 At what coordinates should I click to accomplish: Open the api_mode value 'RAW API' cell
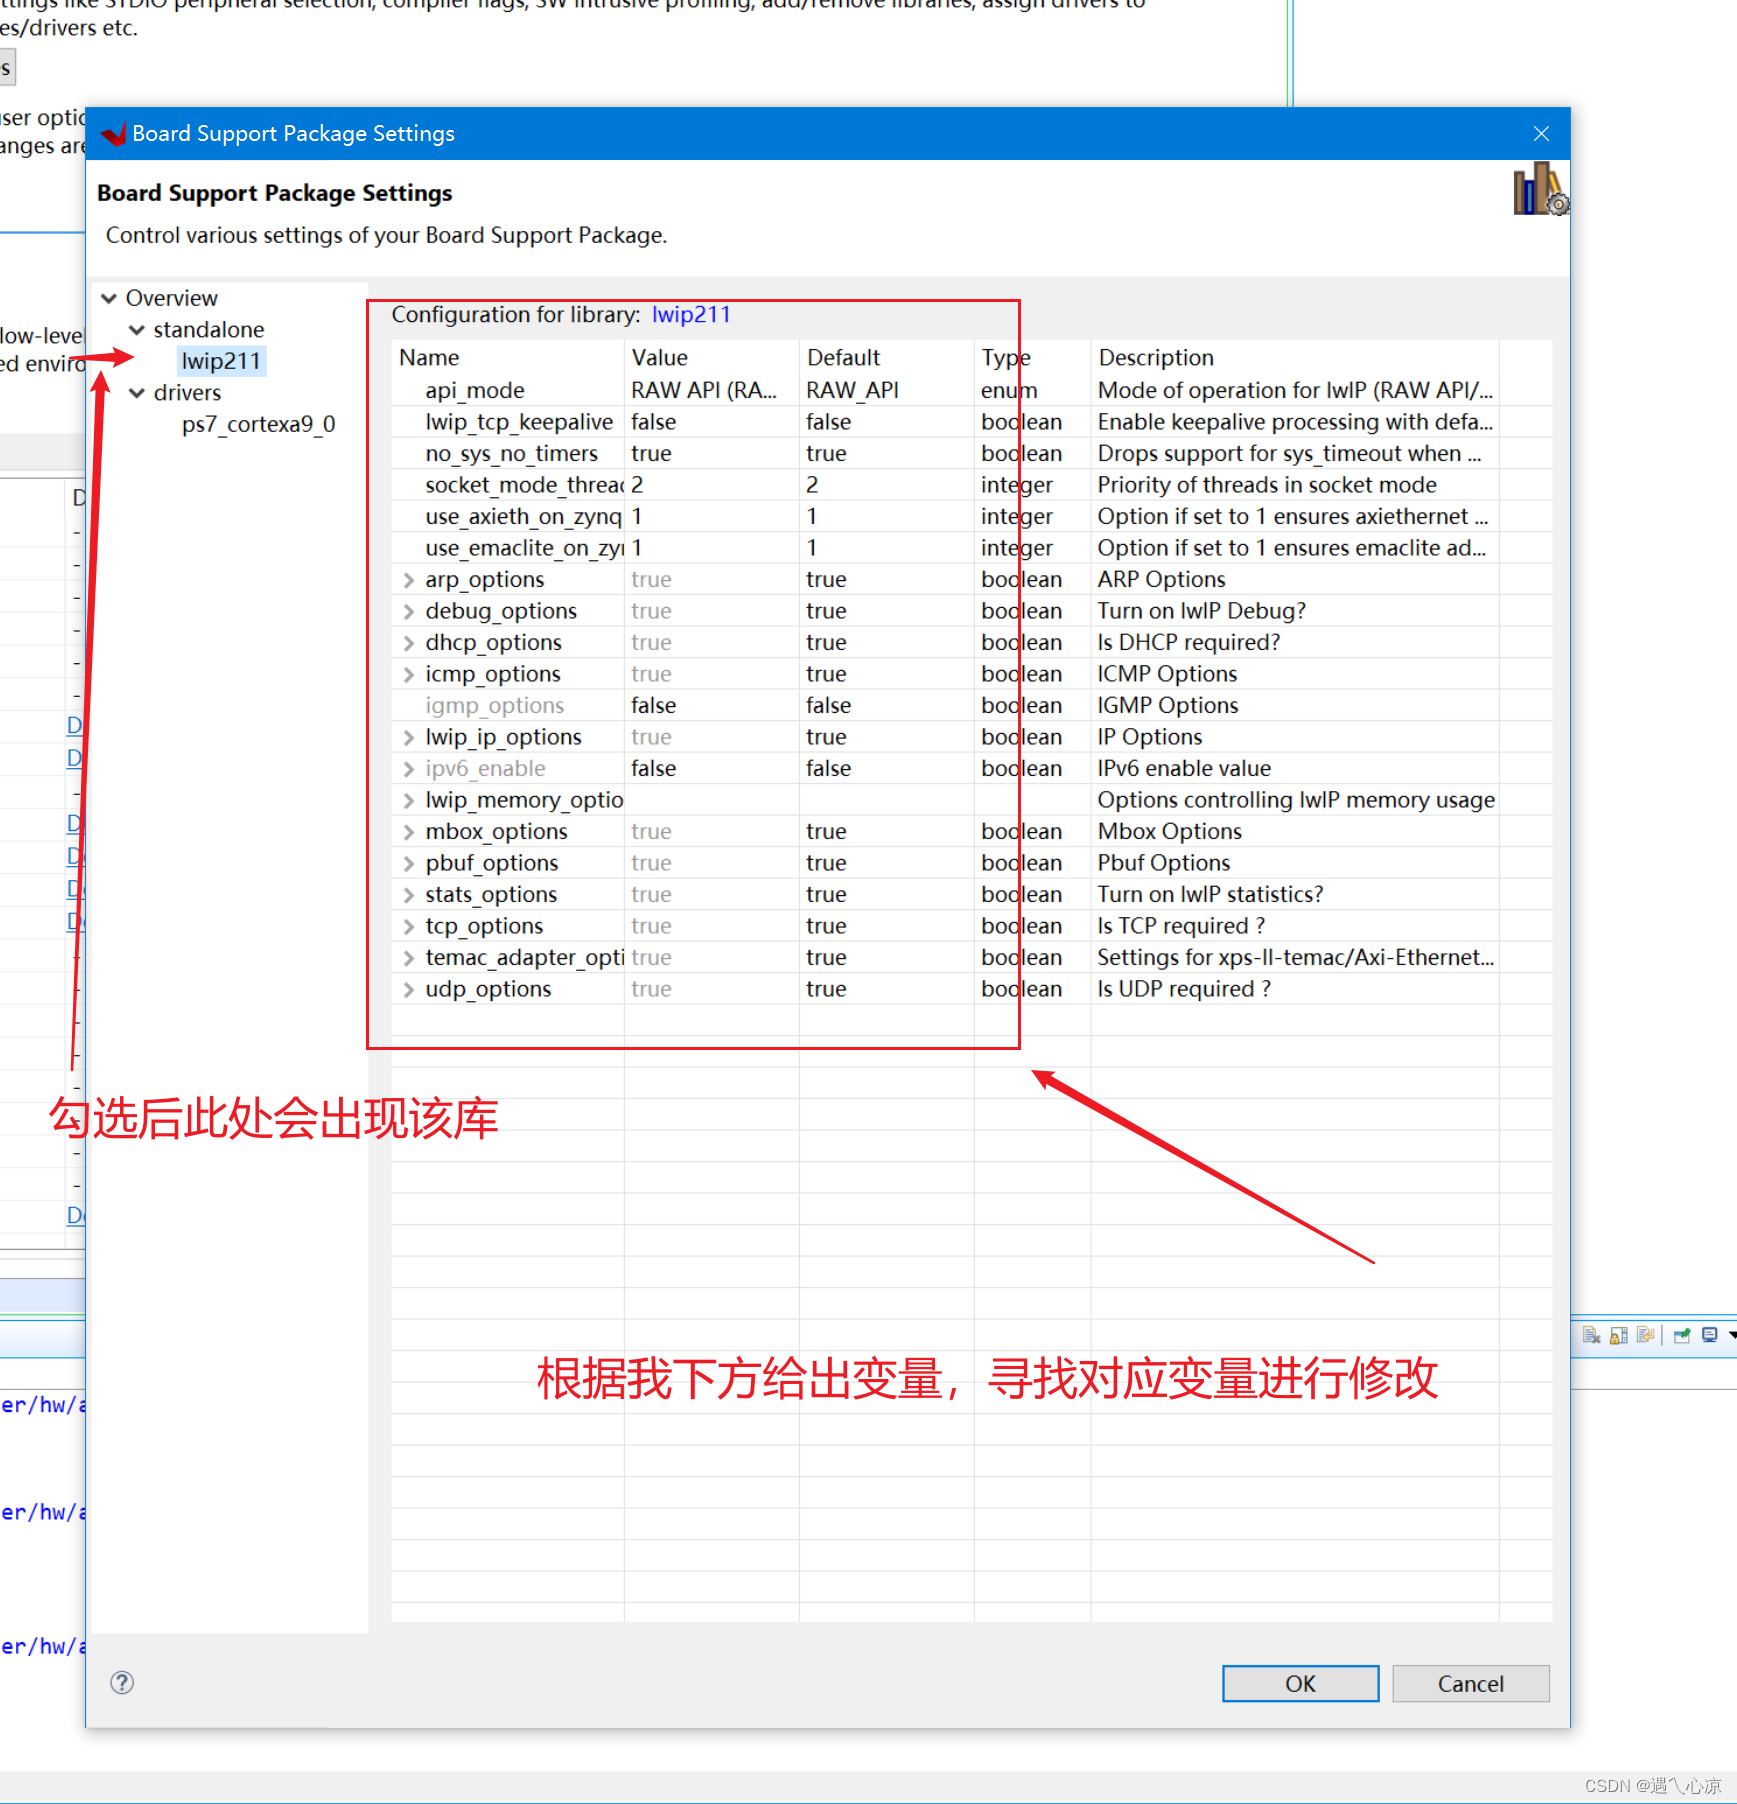712,390
